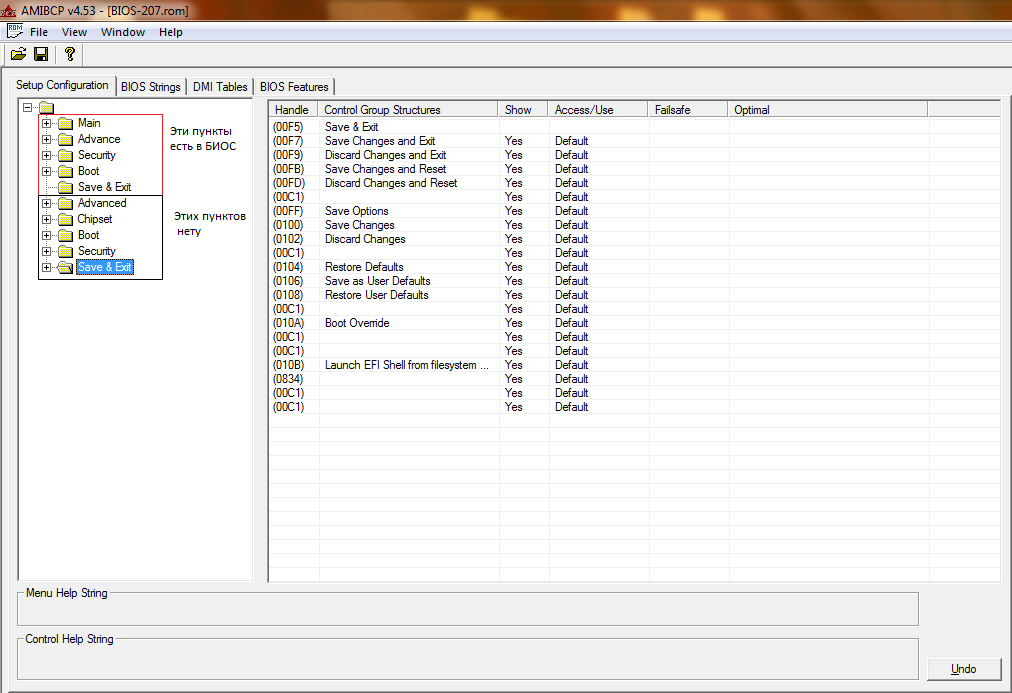Select the Restore Defaults row
1012x693 pixels.
tap(364, 267)
